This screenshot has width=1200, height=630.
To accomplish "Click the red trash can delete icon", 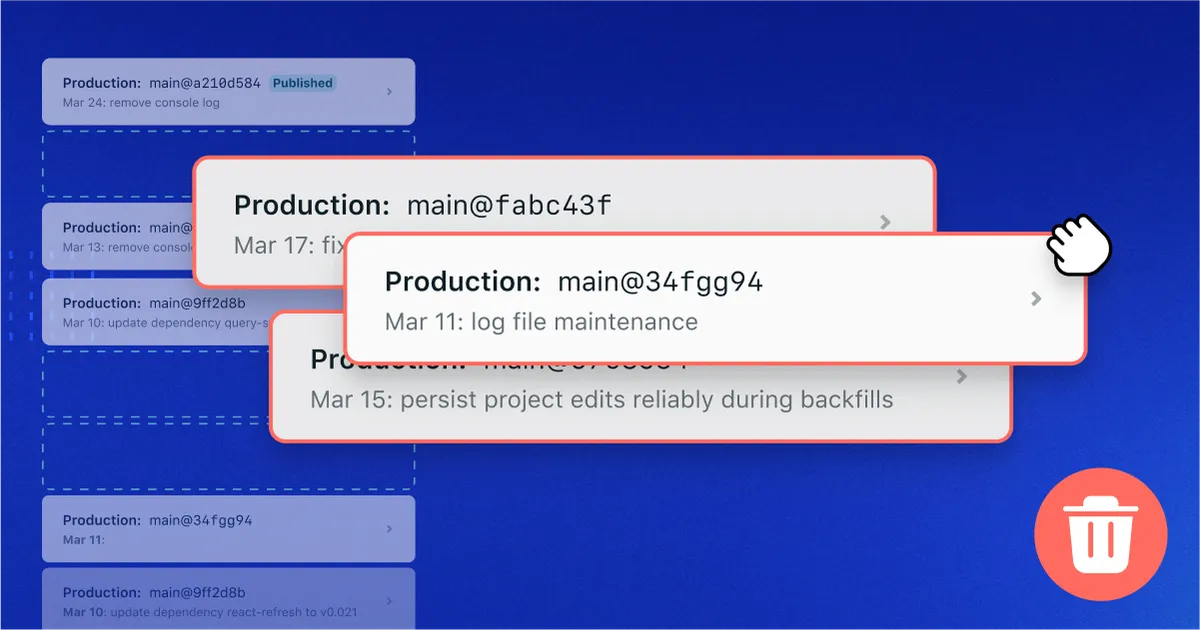I will (1100, 533).
